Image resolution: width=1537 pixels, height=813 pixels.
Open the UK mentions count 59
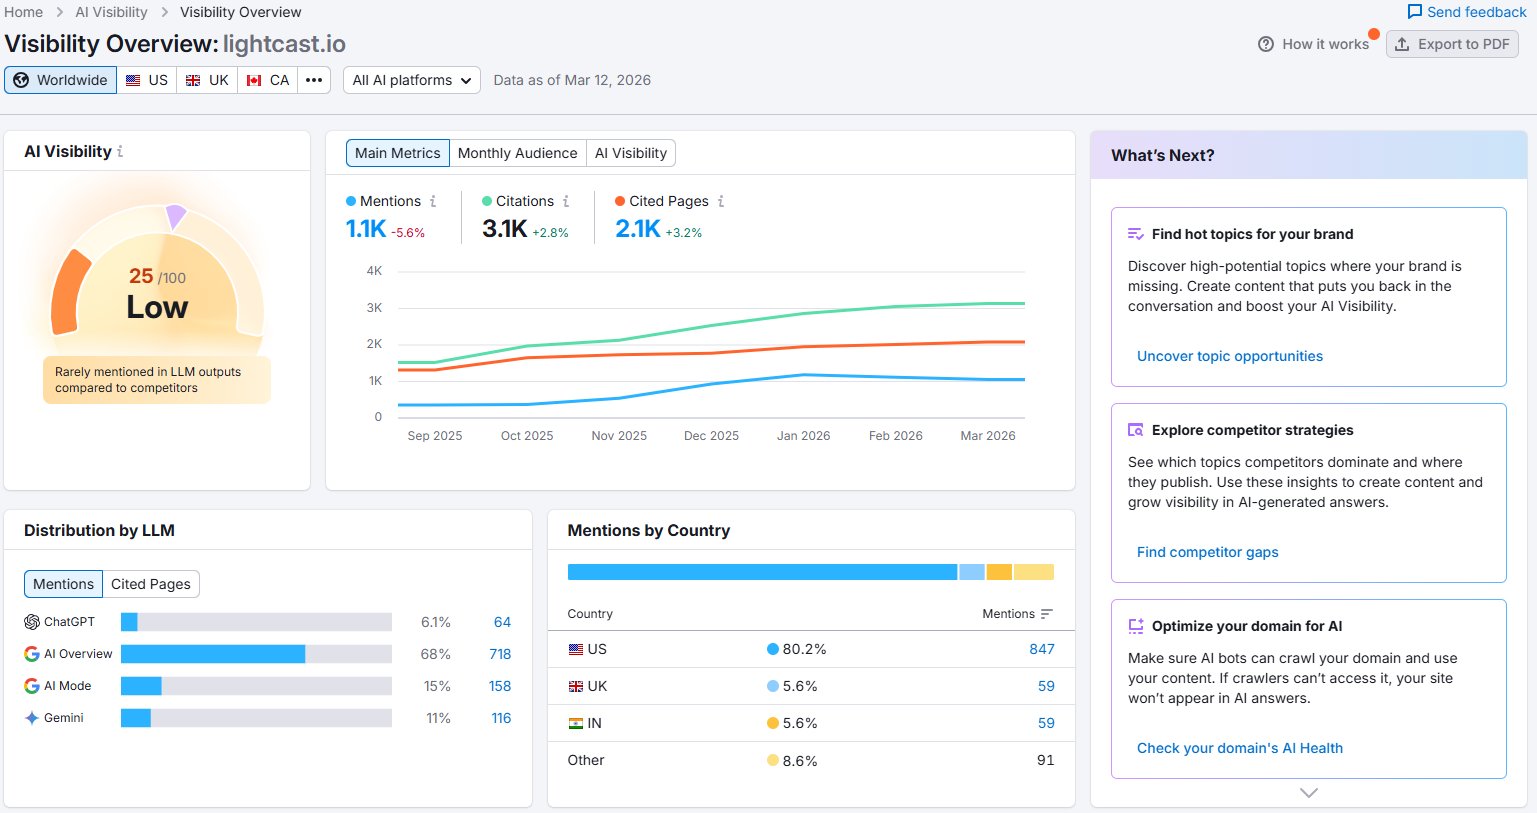(1046, 686)
